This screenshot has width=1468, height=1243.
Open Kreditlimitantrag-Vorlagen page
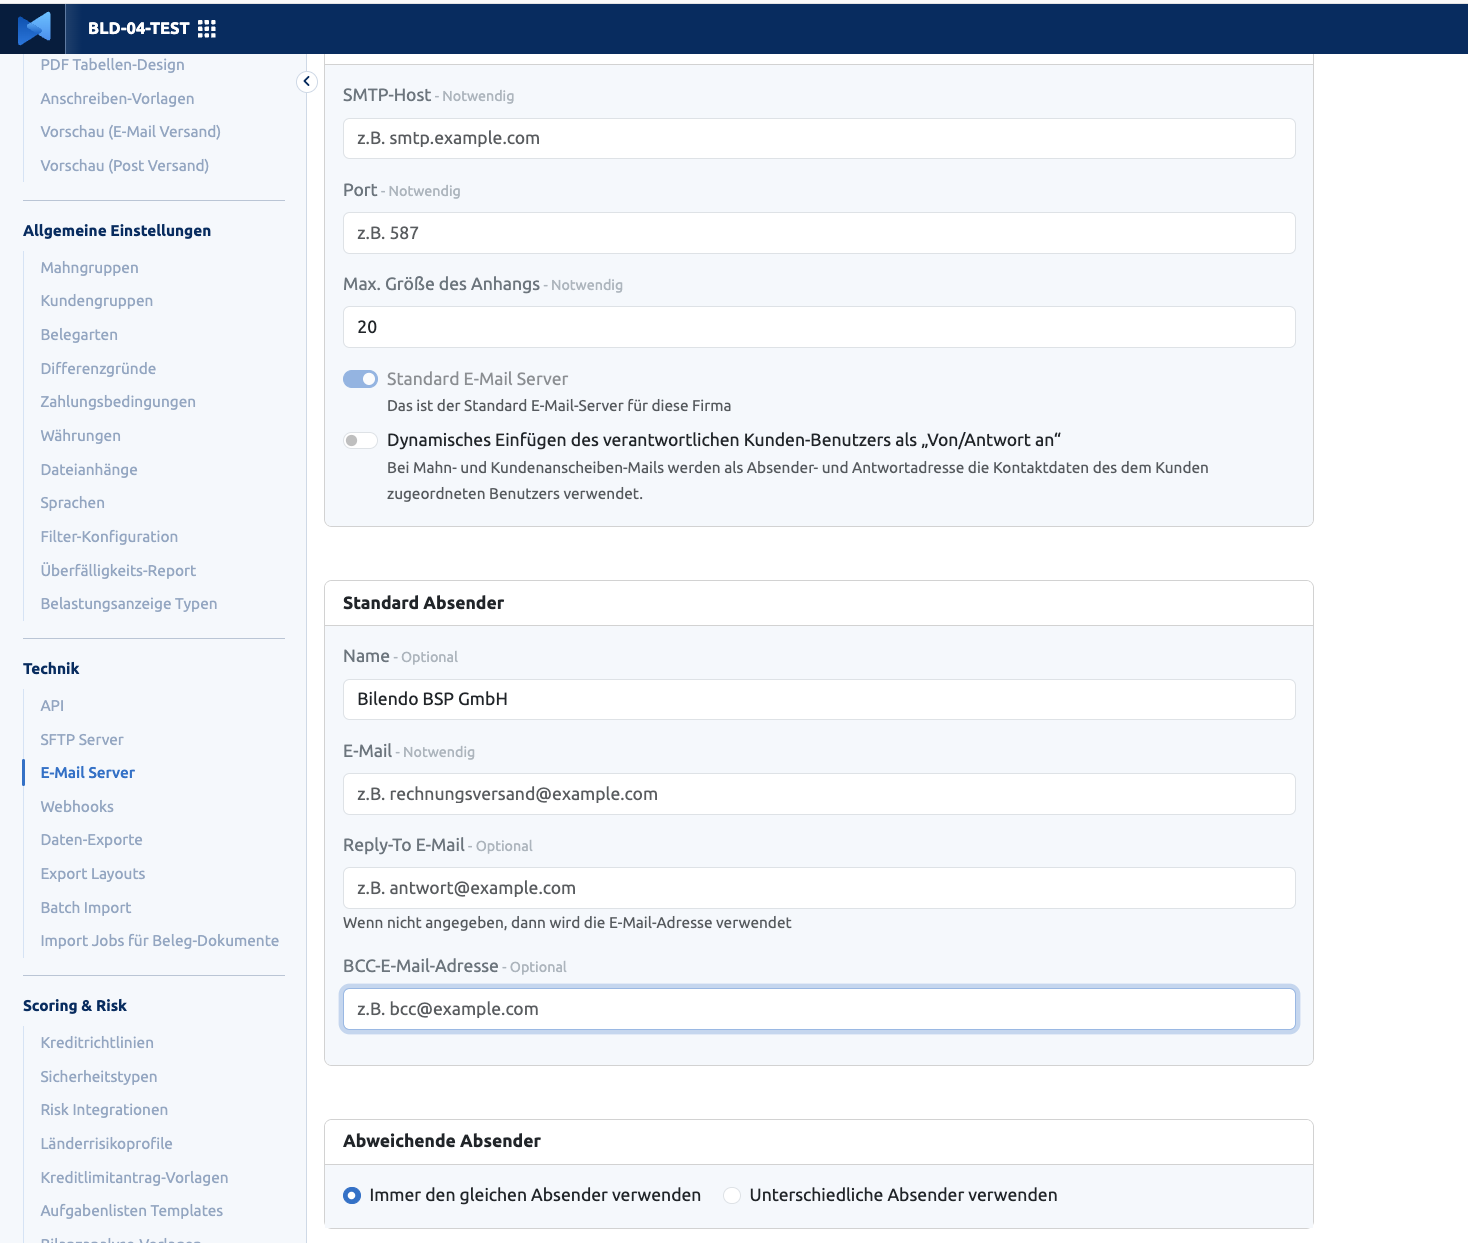coord(134,1178)
